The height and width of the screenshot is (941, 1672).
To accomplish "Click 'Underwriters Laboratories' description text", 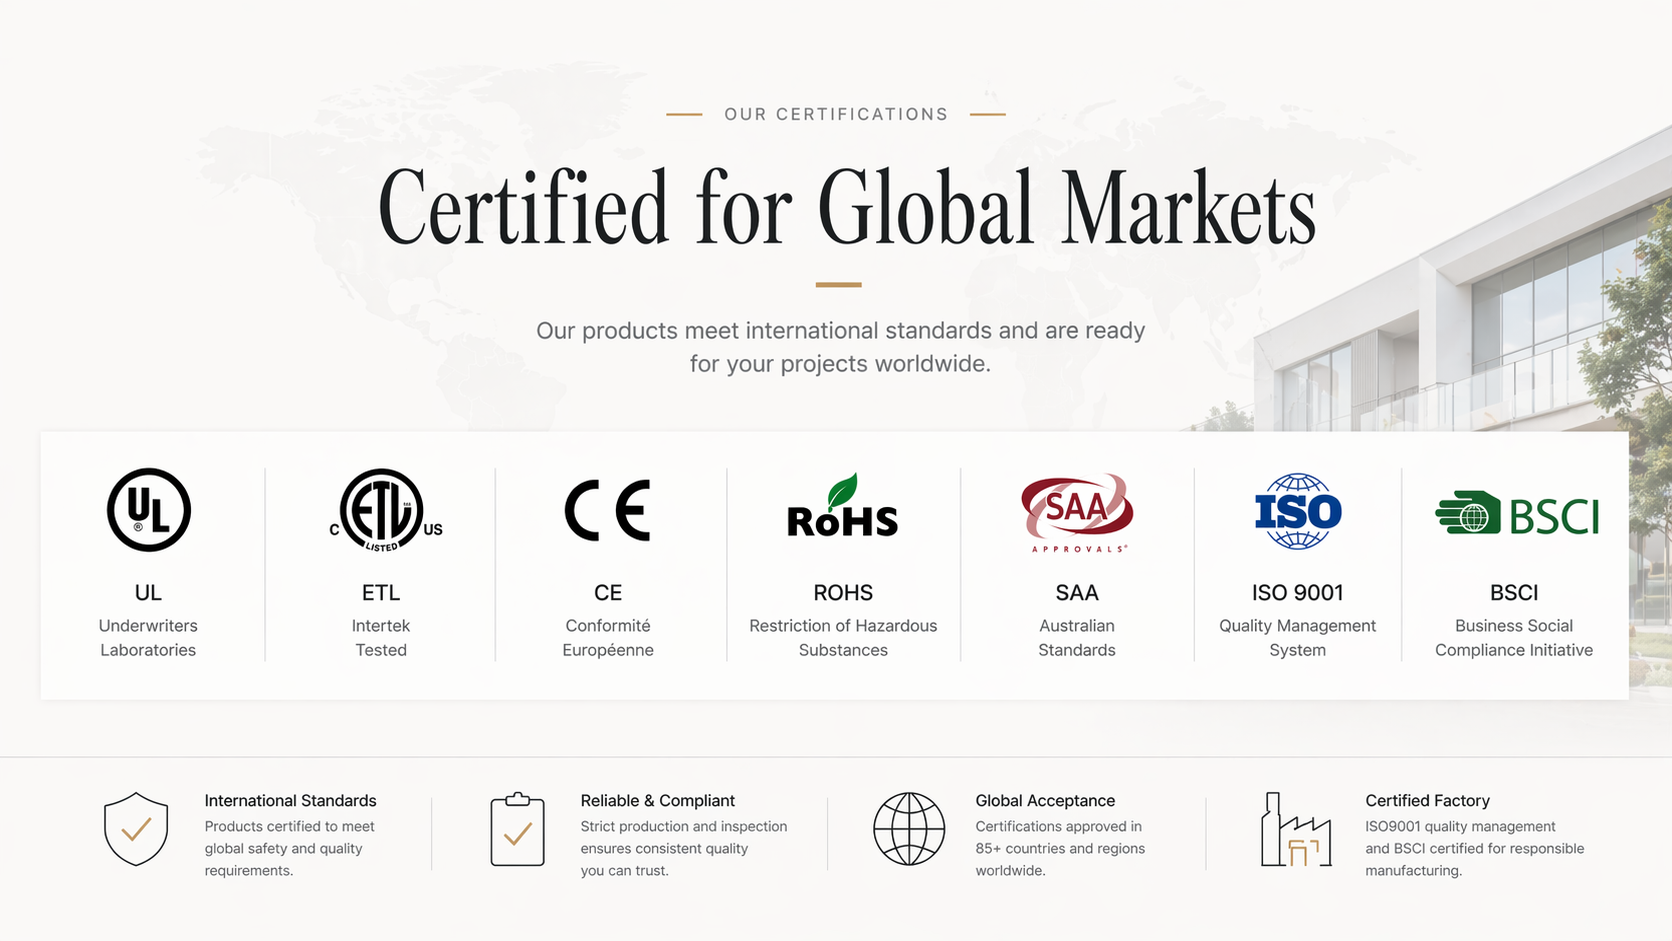I will 148,638.
